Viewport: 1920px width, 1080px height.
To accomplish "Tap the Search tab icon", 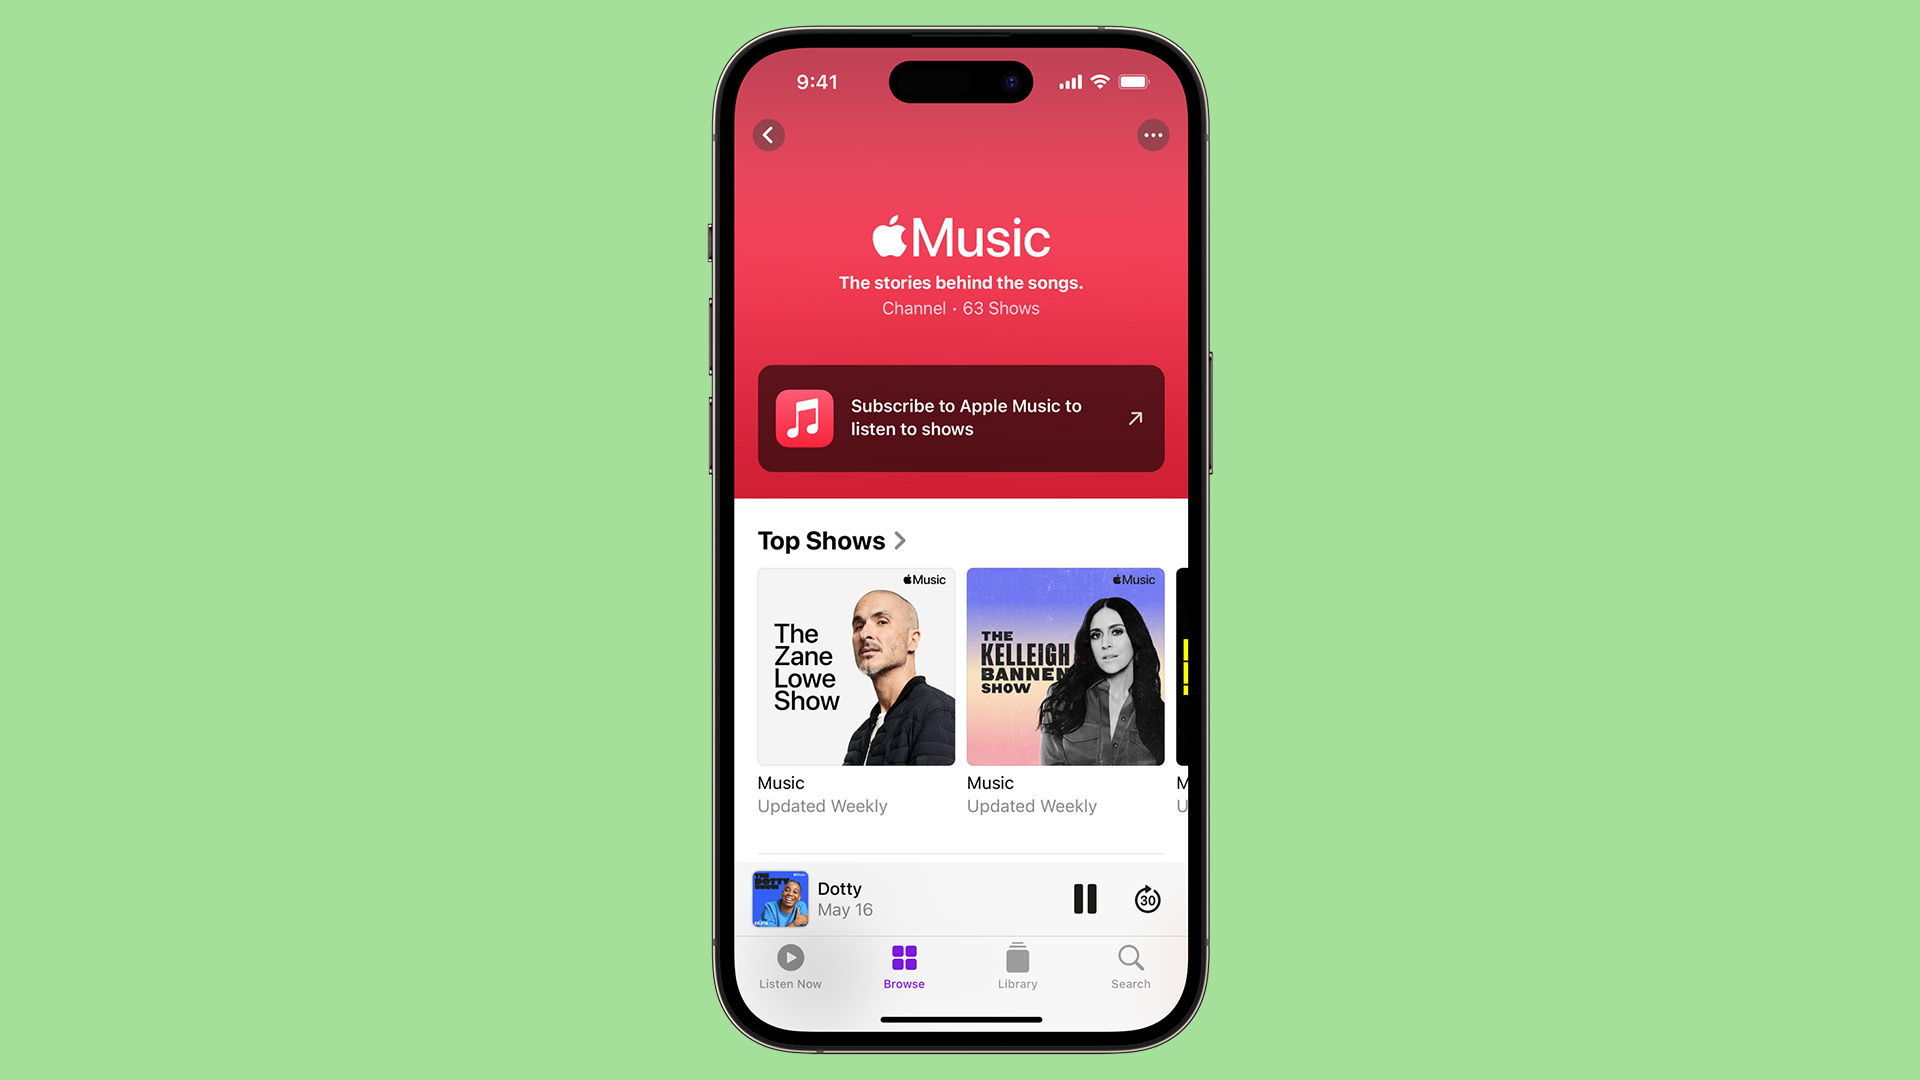I will coord(1129,965).
